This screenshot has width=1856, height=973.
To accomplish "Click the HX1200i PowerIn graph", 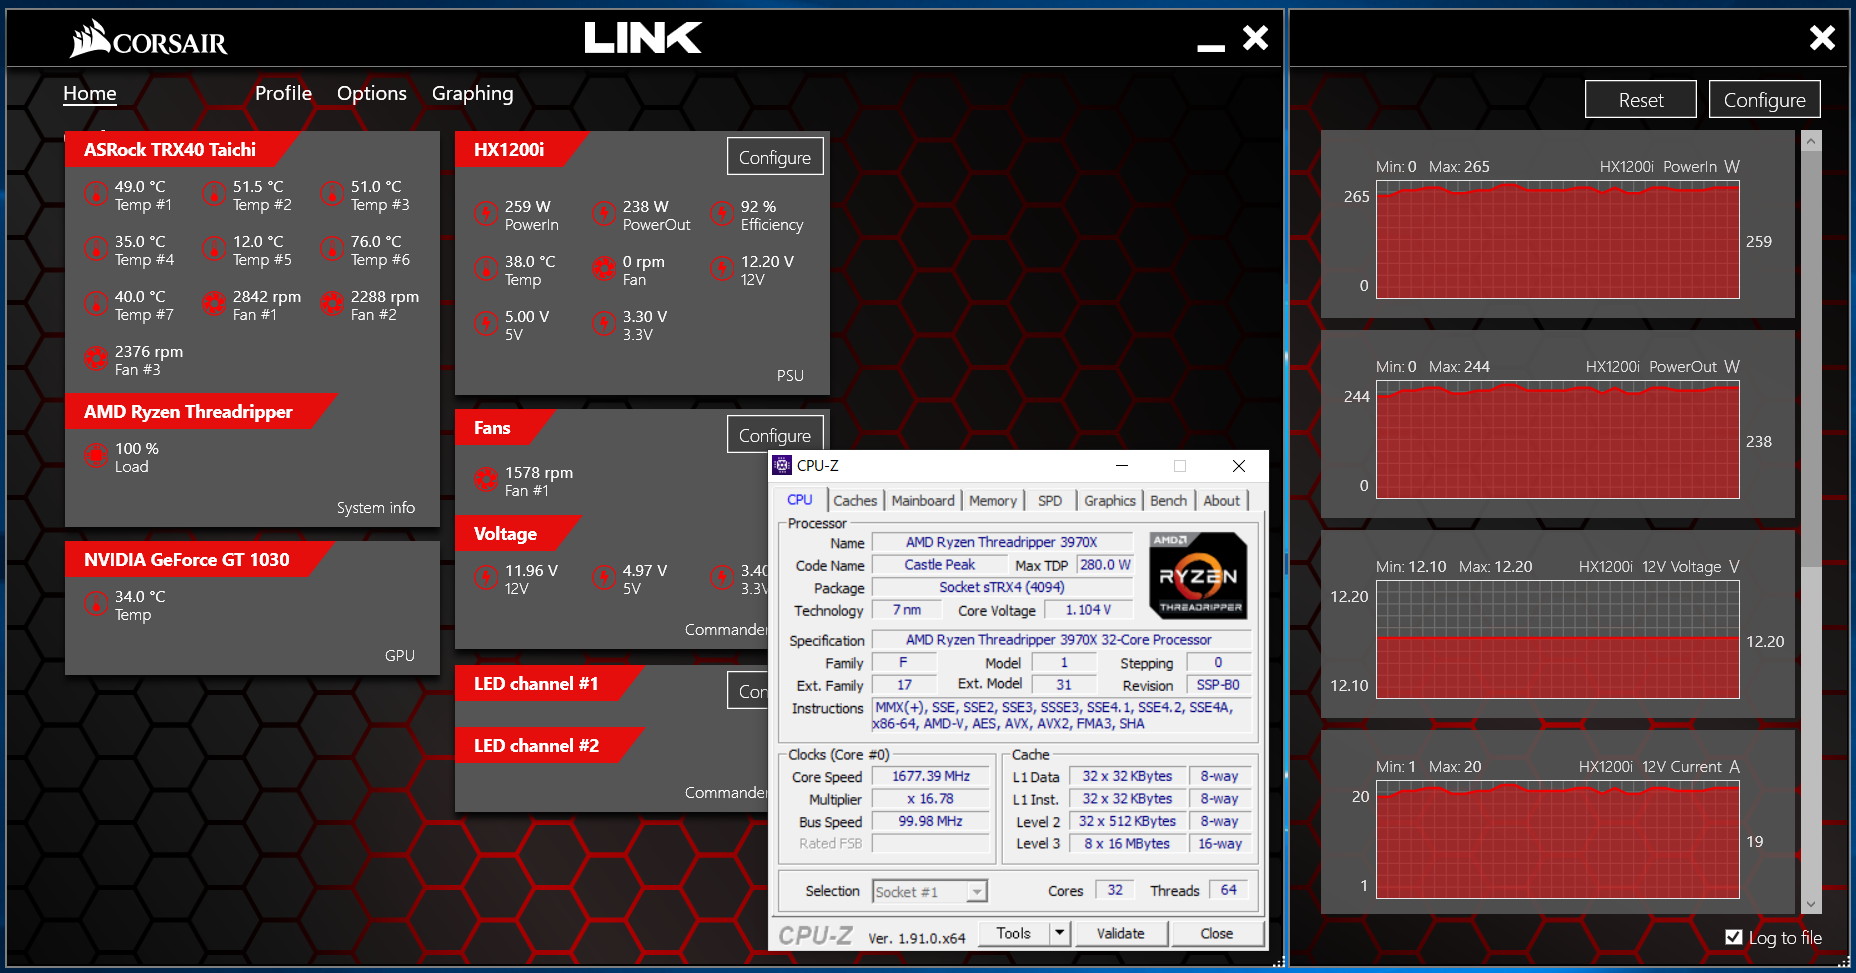I will [x=1558, y=240].
